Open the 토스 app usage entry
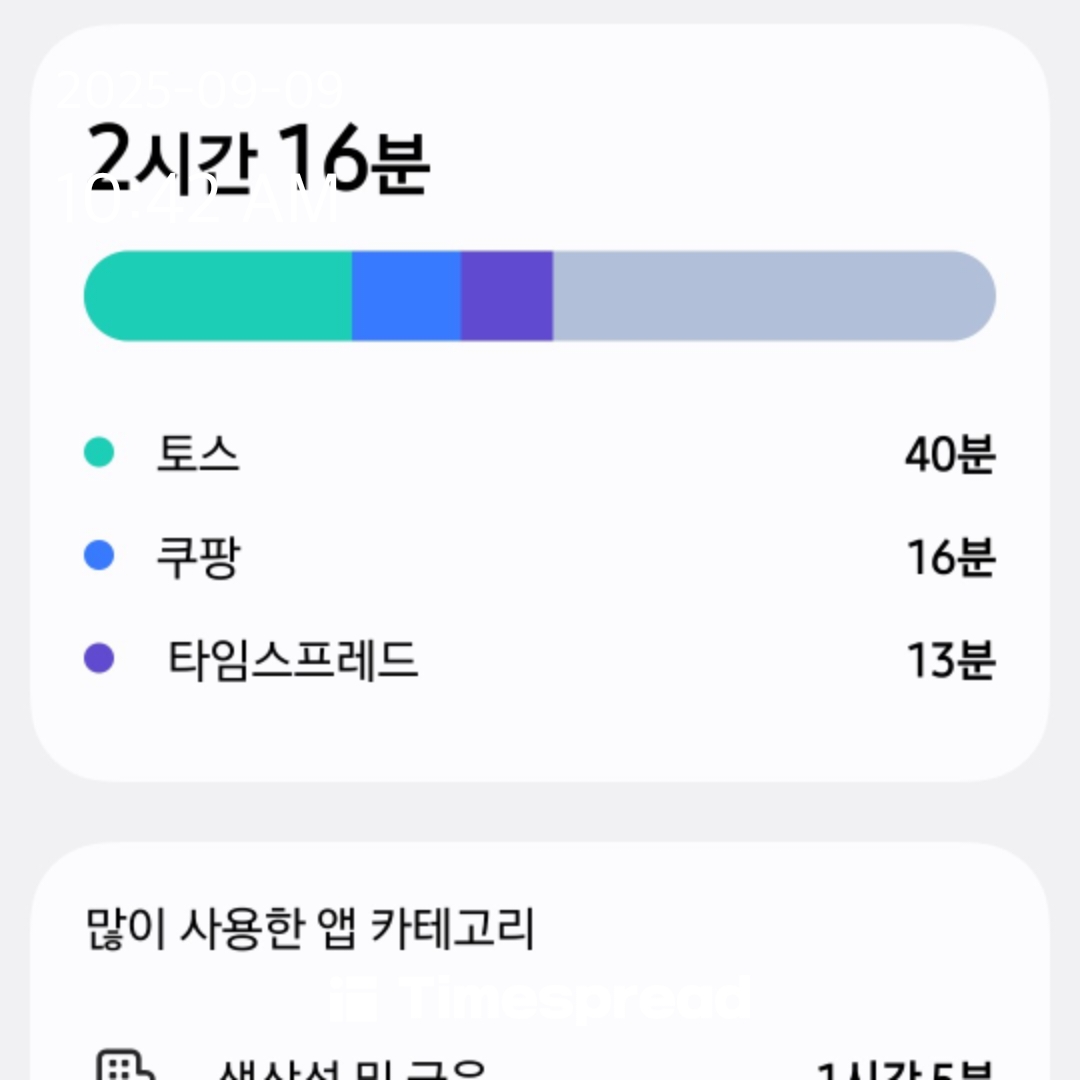Viewport: 1080px width, 1080px height. pos(539,453)
